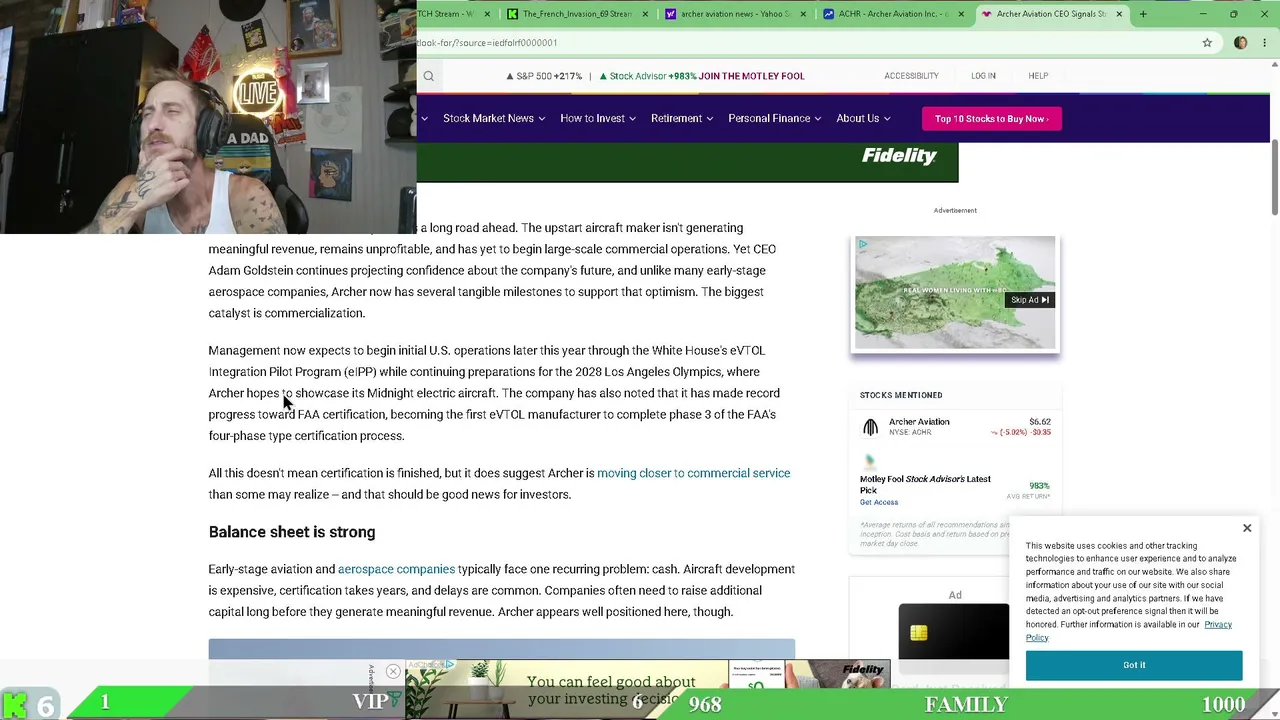Click the Top 10 Stocks to Buy Now button
1280x720 pixels.
coord(991,119)
